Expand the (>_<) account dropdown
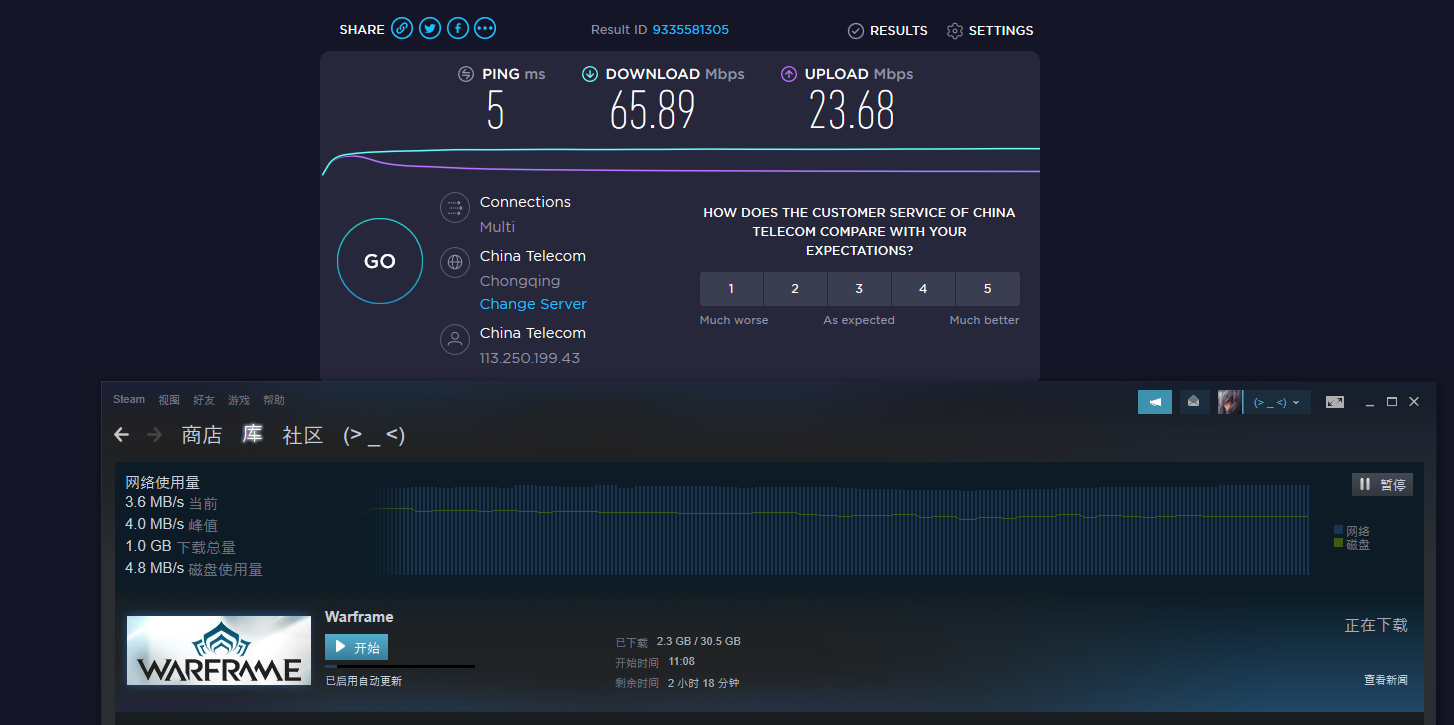1454x725 pixels. (x=1277, y=402)
